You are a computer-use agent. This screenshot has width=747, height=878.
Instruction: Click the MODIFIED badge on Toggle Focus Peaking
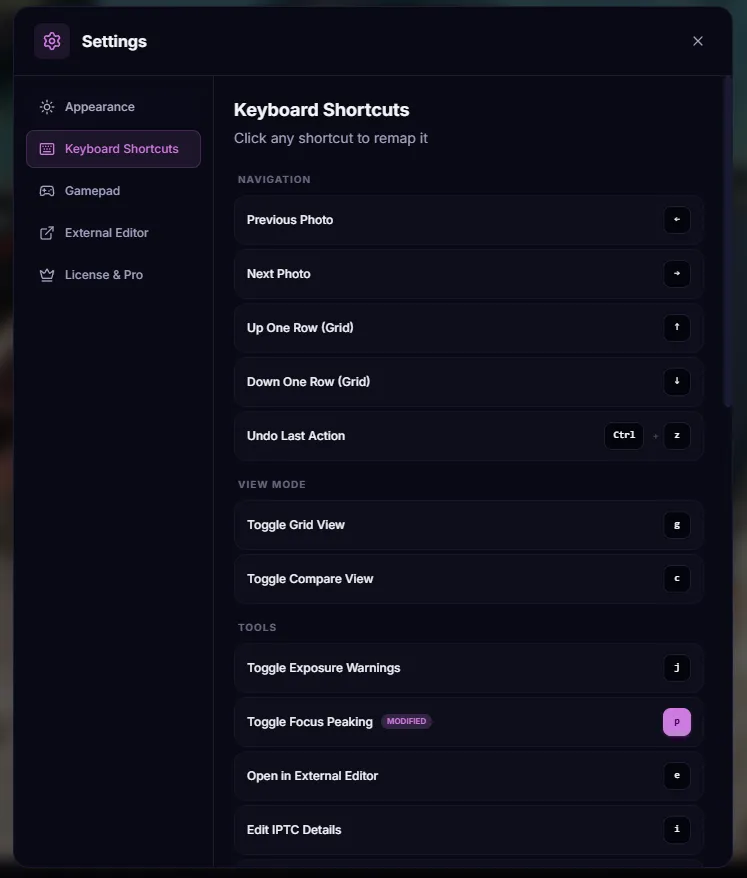coord(406,721)
